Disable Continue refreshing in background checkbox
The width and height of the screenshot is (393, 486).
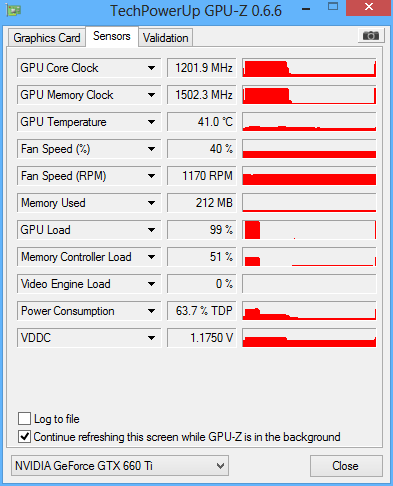(24, 437)
